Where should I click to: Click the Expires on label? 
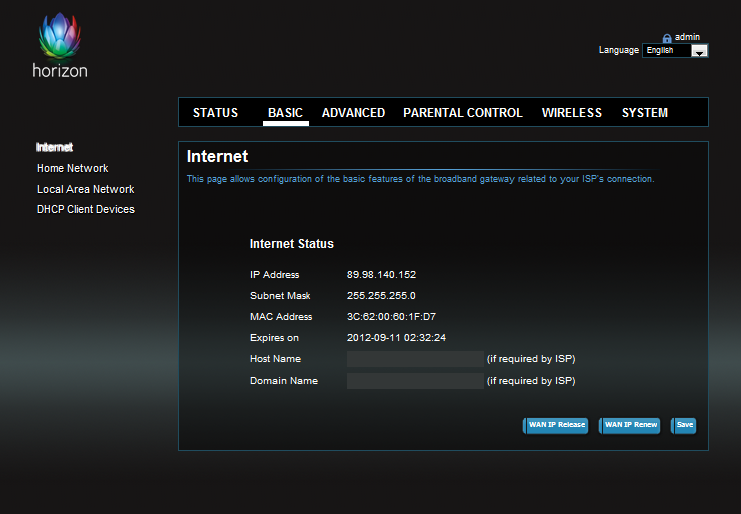click(275, 338)
